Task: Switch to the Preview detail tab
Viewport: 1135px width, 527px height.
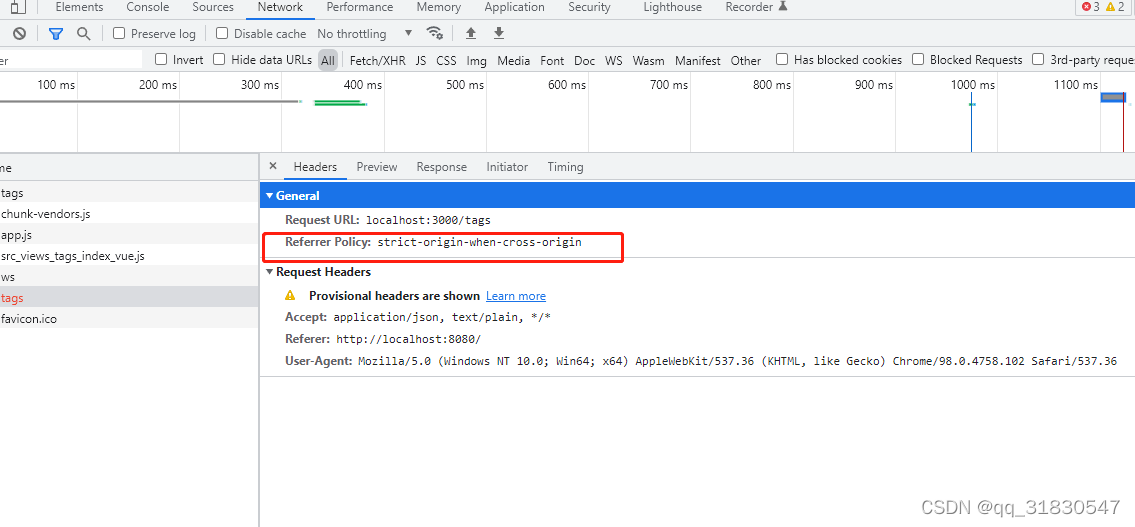Action: coord(376,166)
